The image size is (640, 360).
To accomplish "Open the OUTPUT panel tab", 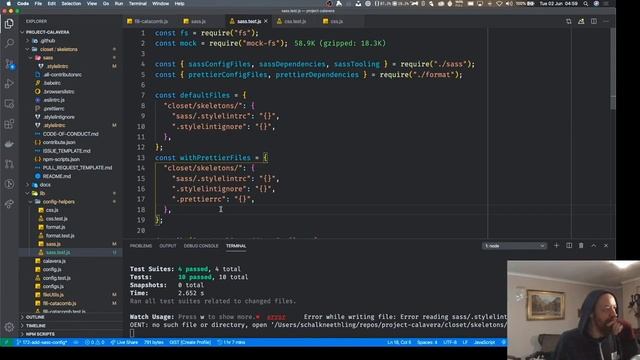I will tap(168, 246).
